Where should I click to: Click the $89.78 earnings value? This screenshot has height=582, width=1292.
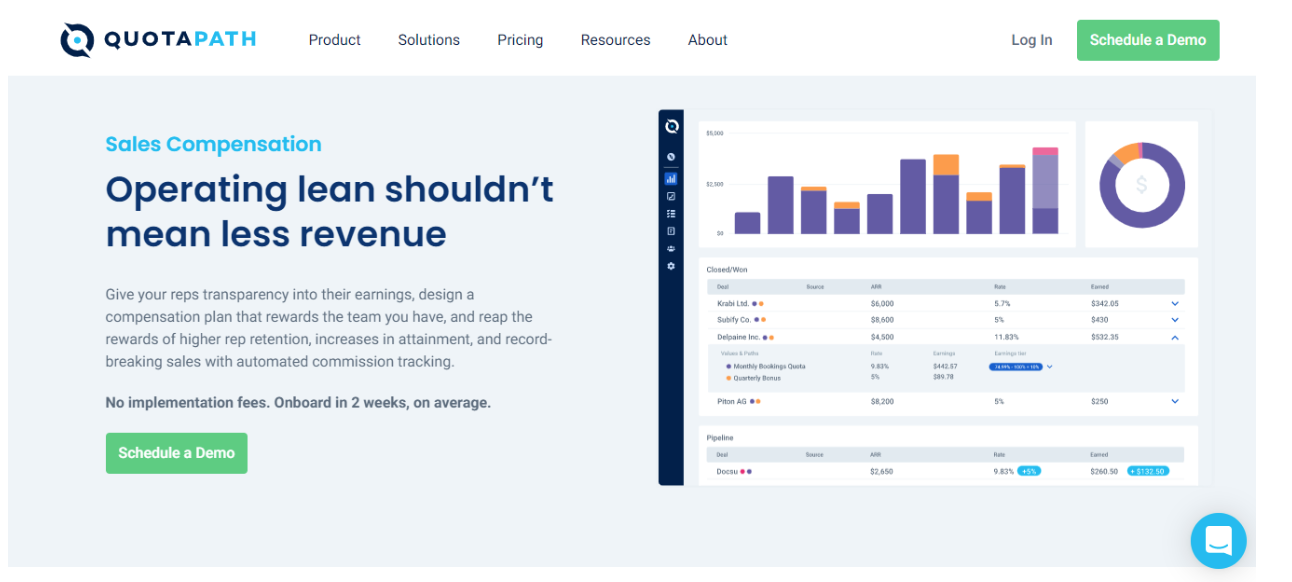[943, 377]
